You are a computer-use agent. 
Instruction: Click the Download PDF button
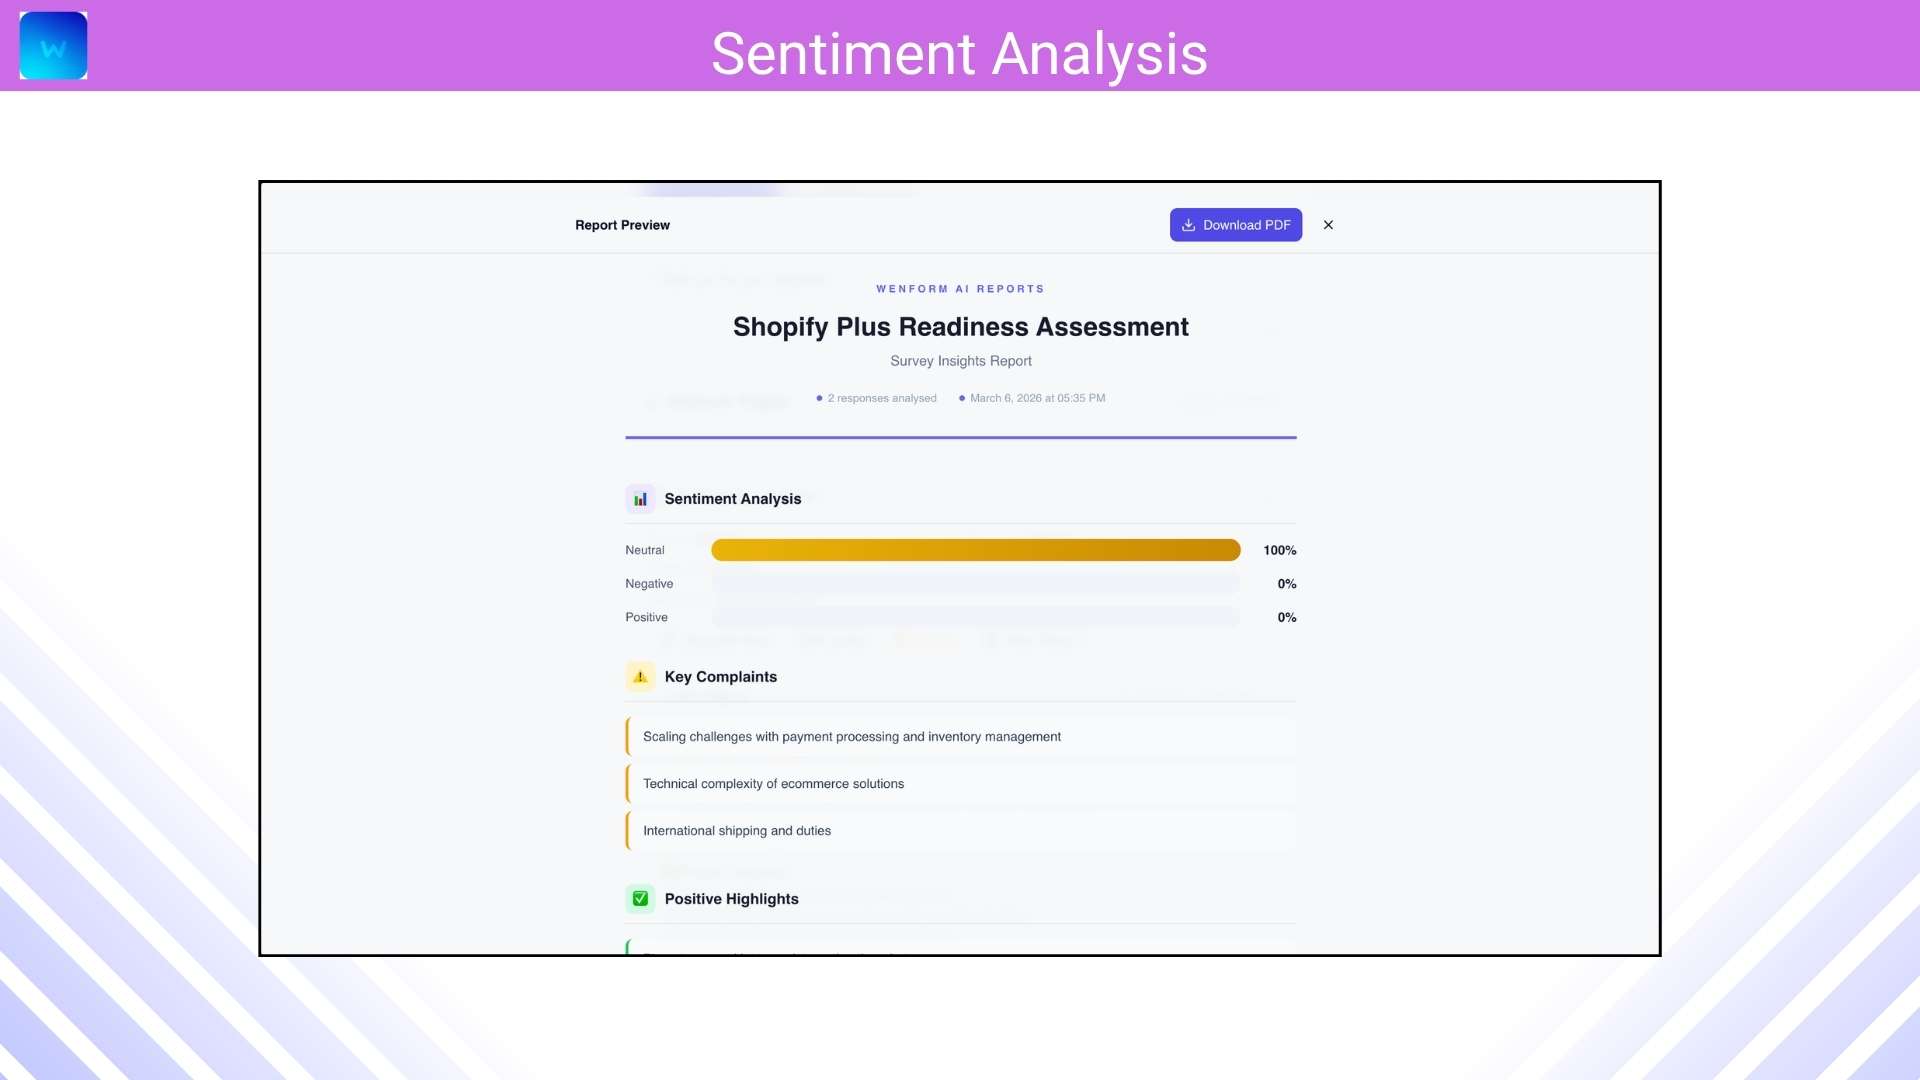tap(1236, 225)
